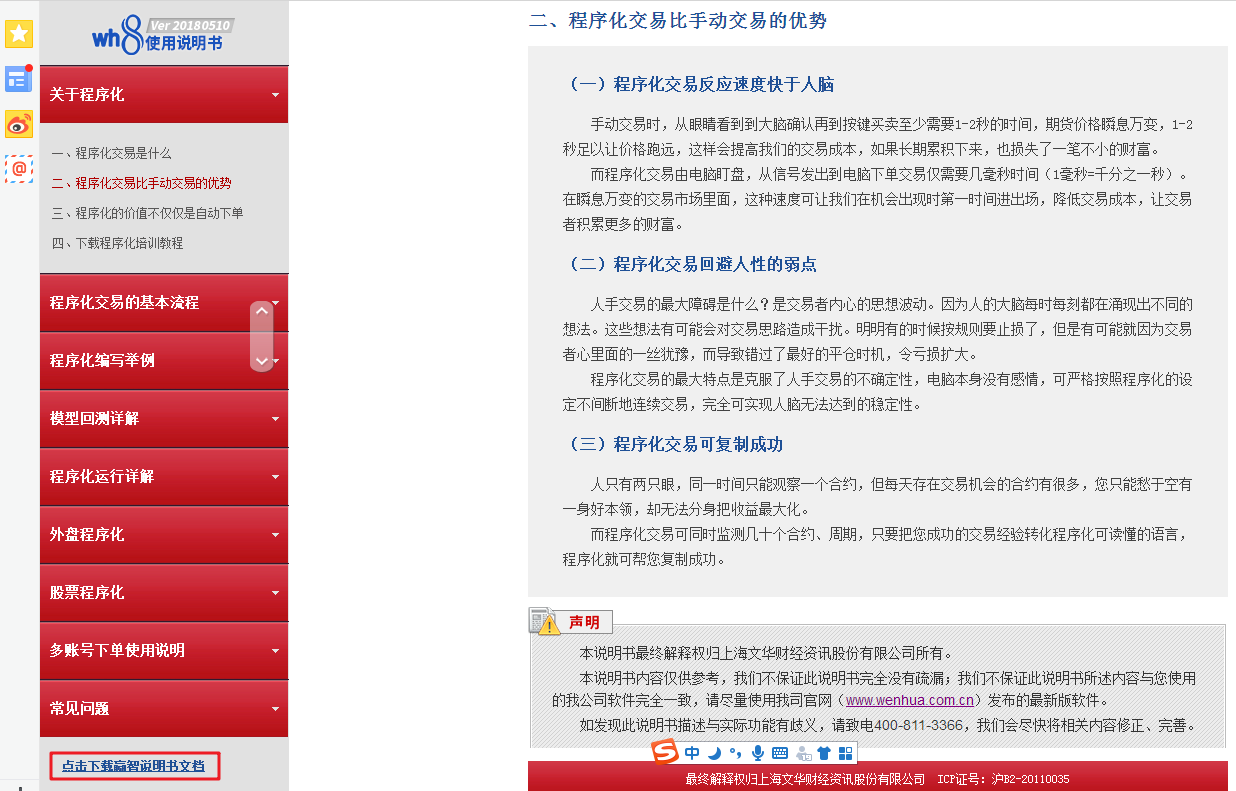Screen dimensions: 1236x791
Task: Open the Sogou soft keyboard icon
Action: 780,753
